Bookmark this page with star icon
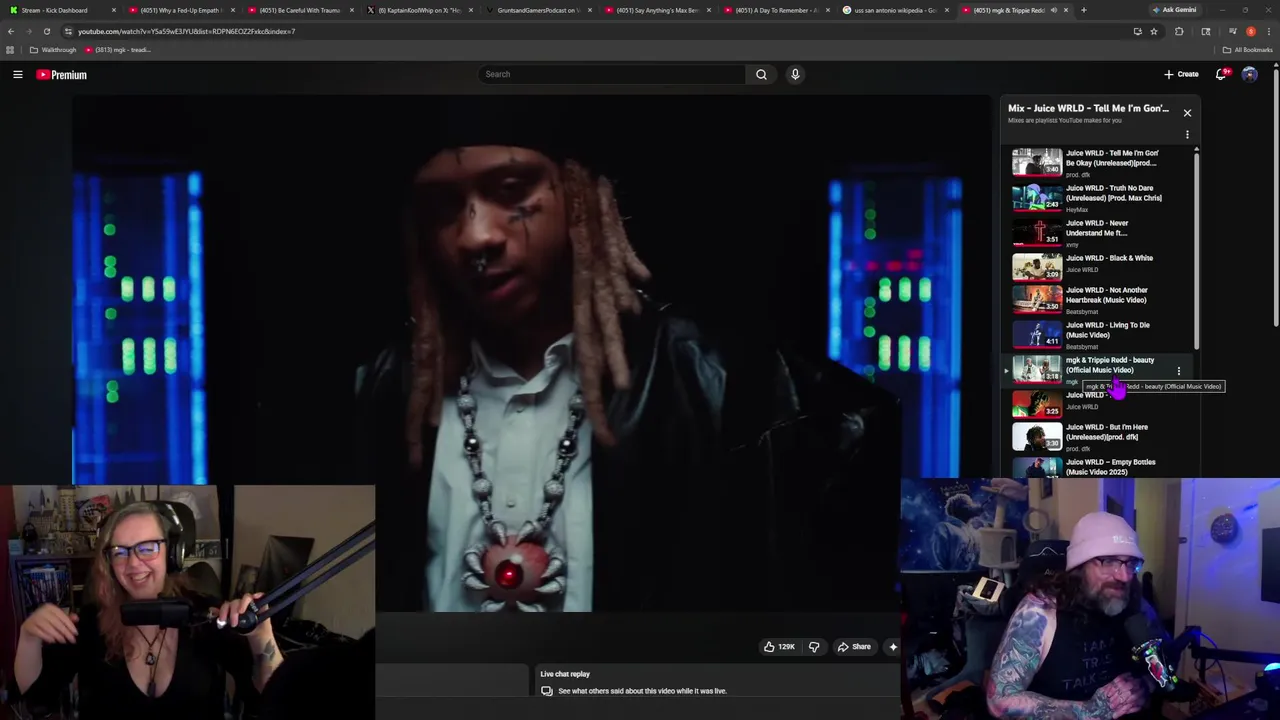Viewport: 1280px width, 720px height. tap(1154, 31)
